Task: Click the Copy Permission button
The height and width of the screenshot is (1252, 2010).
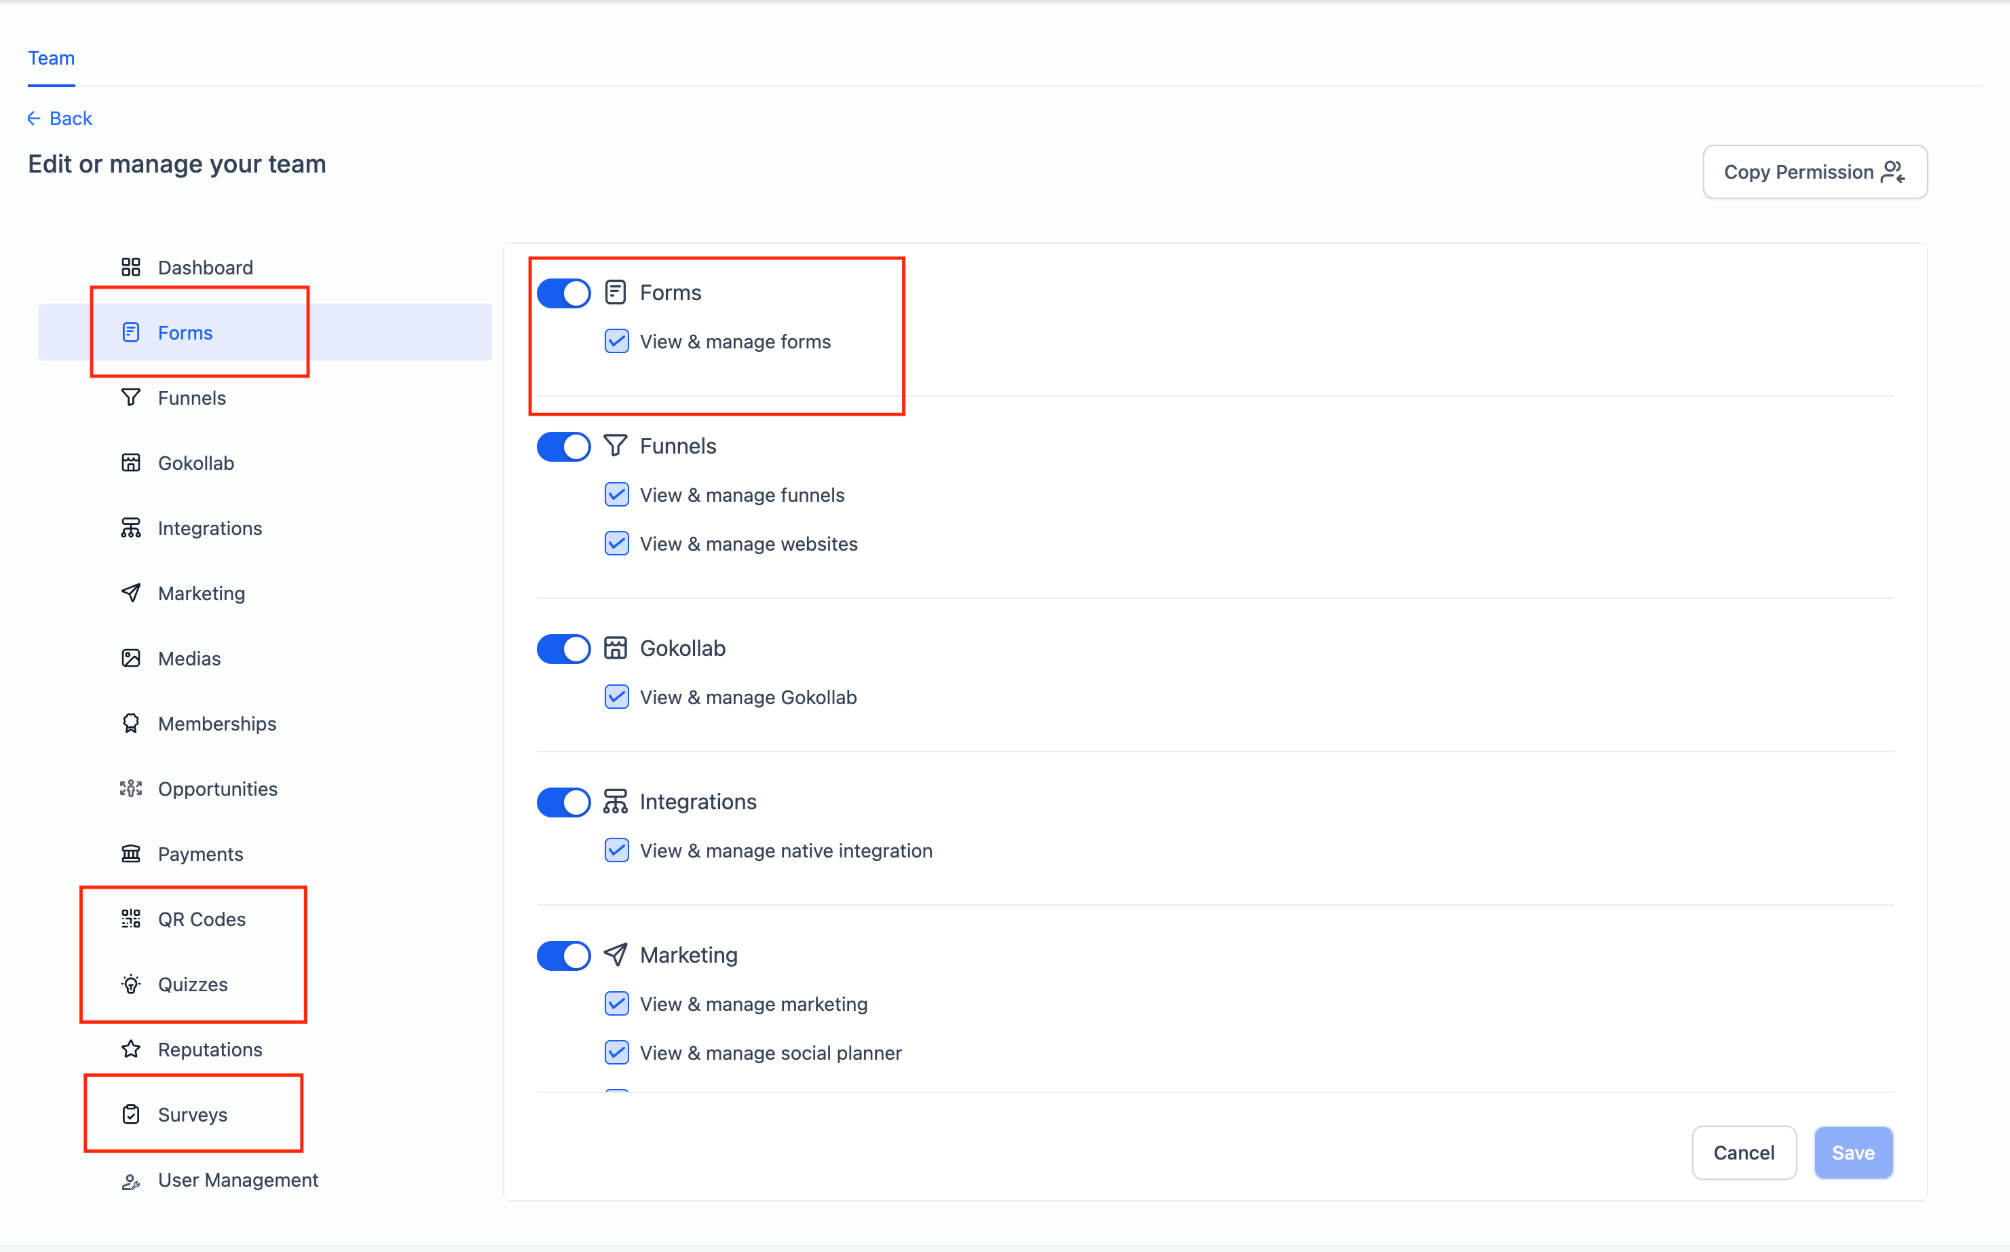Action: (1815, 172)
